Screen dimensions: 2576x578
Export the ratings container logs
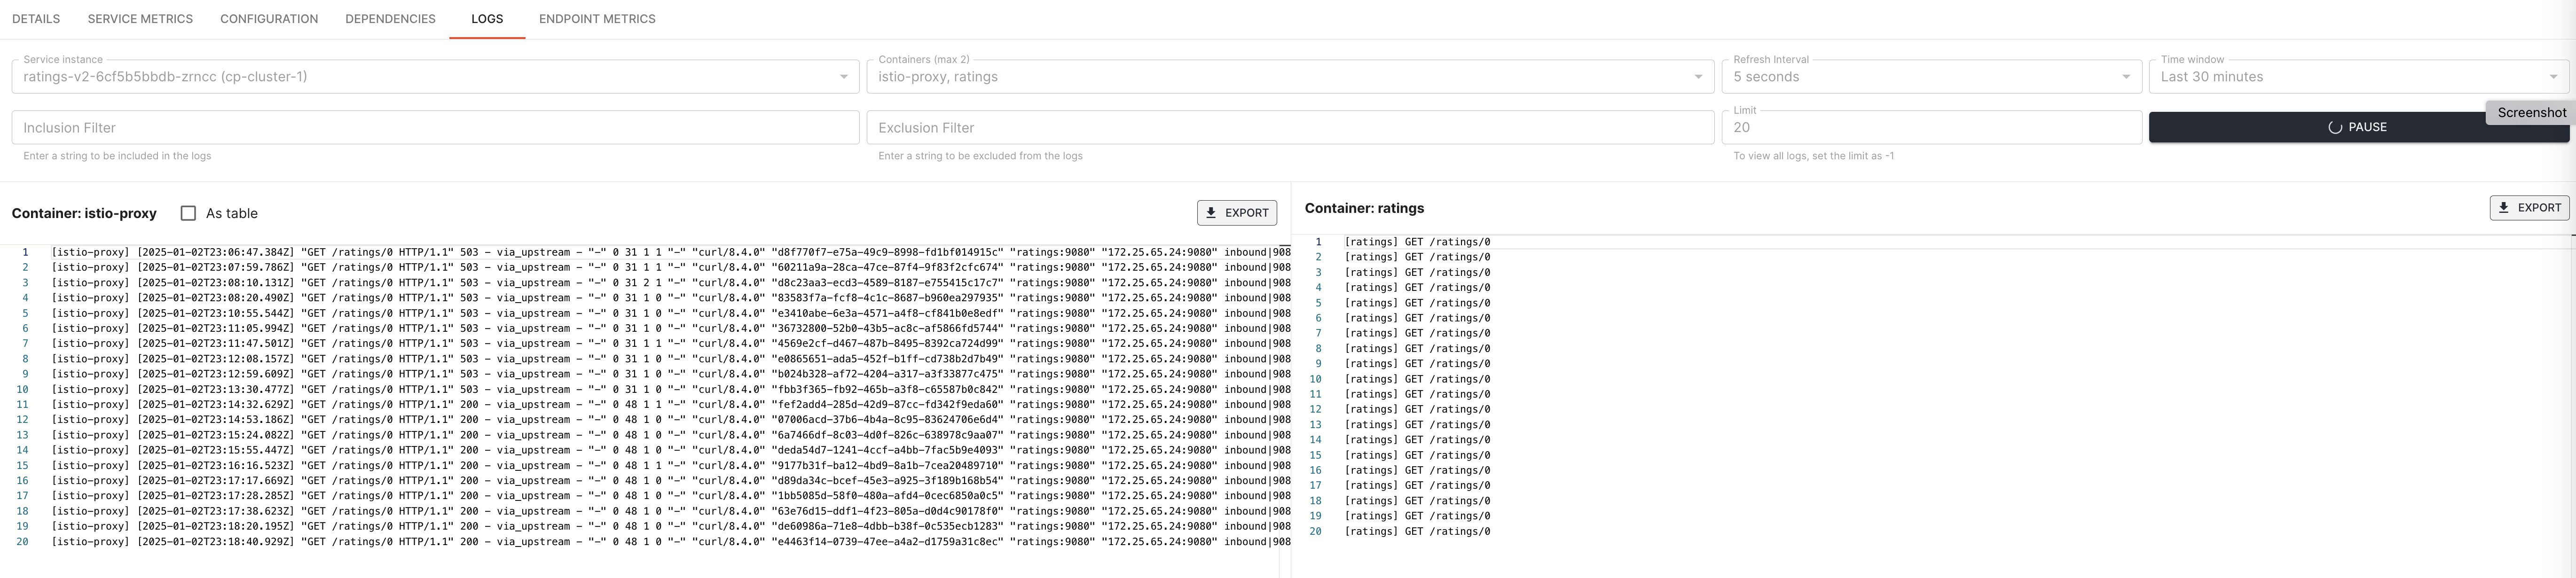pos(2528,208)
